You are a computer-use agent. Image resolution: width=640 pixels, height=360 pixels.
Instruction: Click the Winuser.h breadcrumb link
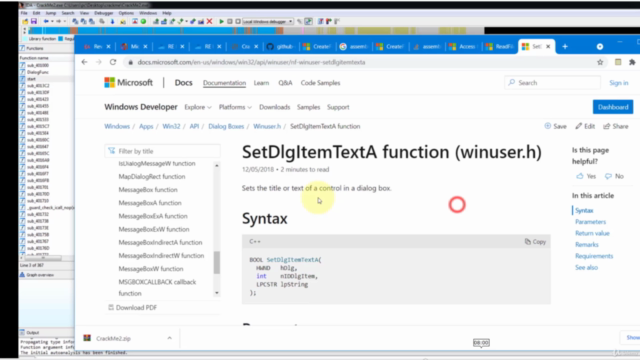tap(267, 126)
